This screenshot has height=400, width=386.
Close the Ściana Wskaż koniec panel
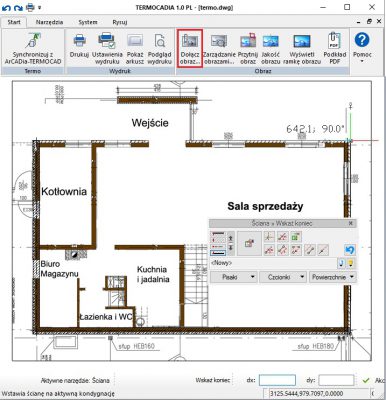pos(351,223)
